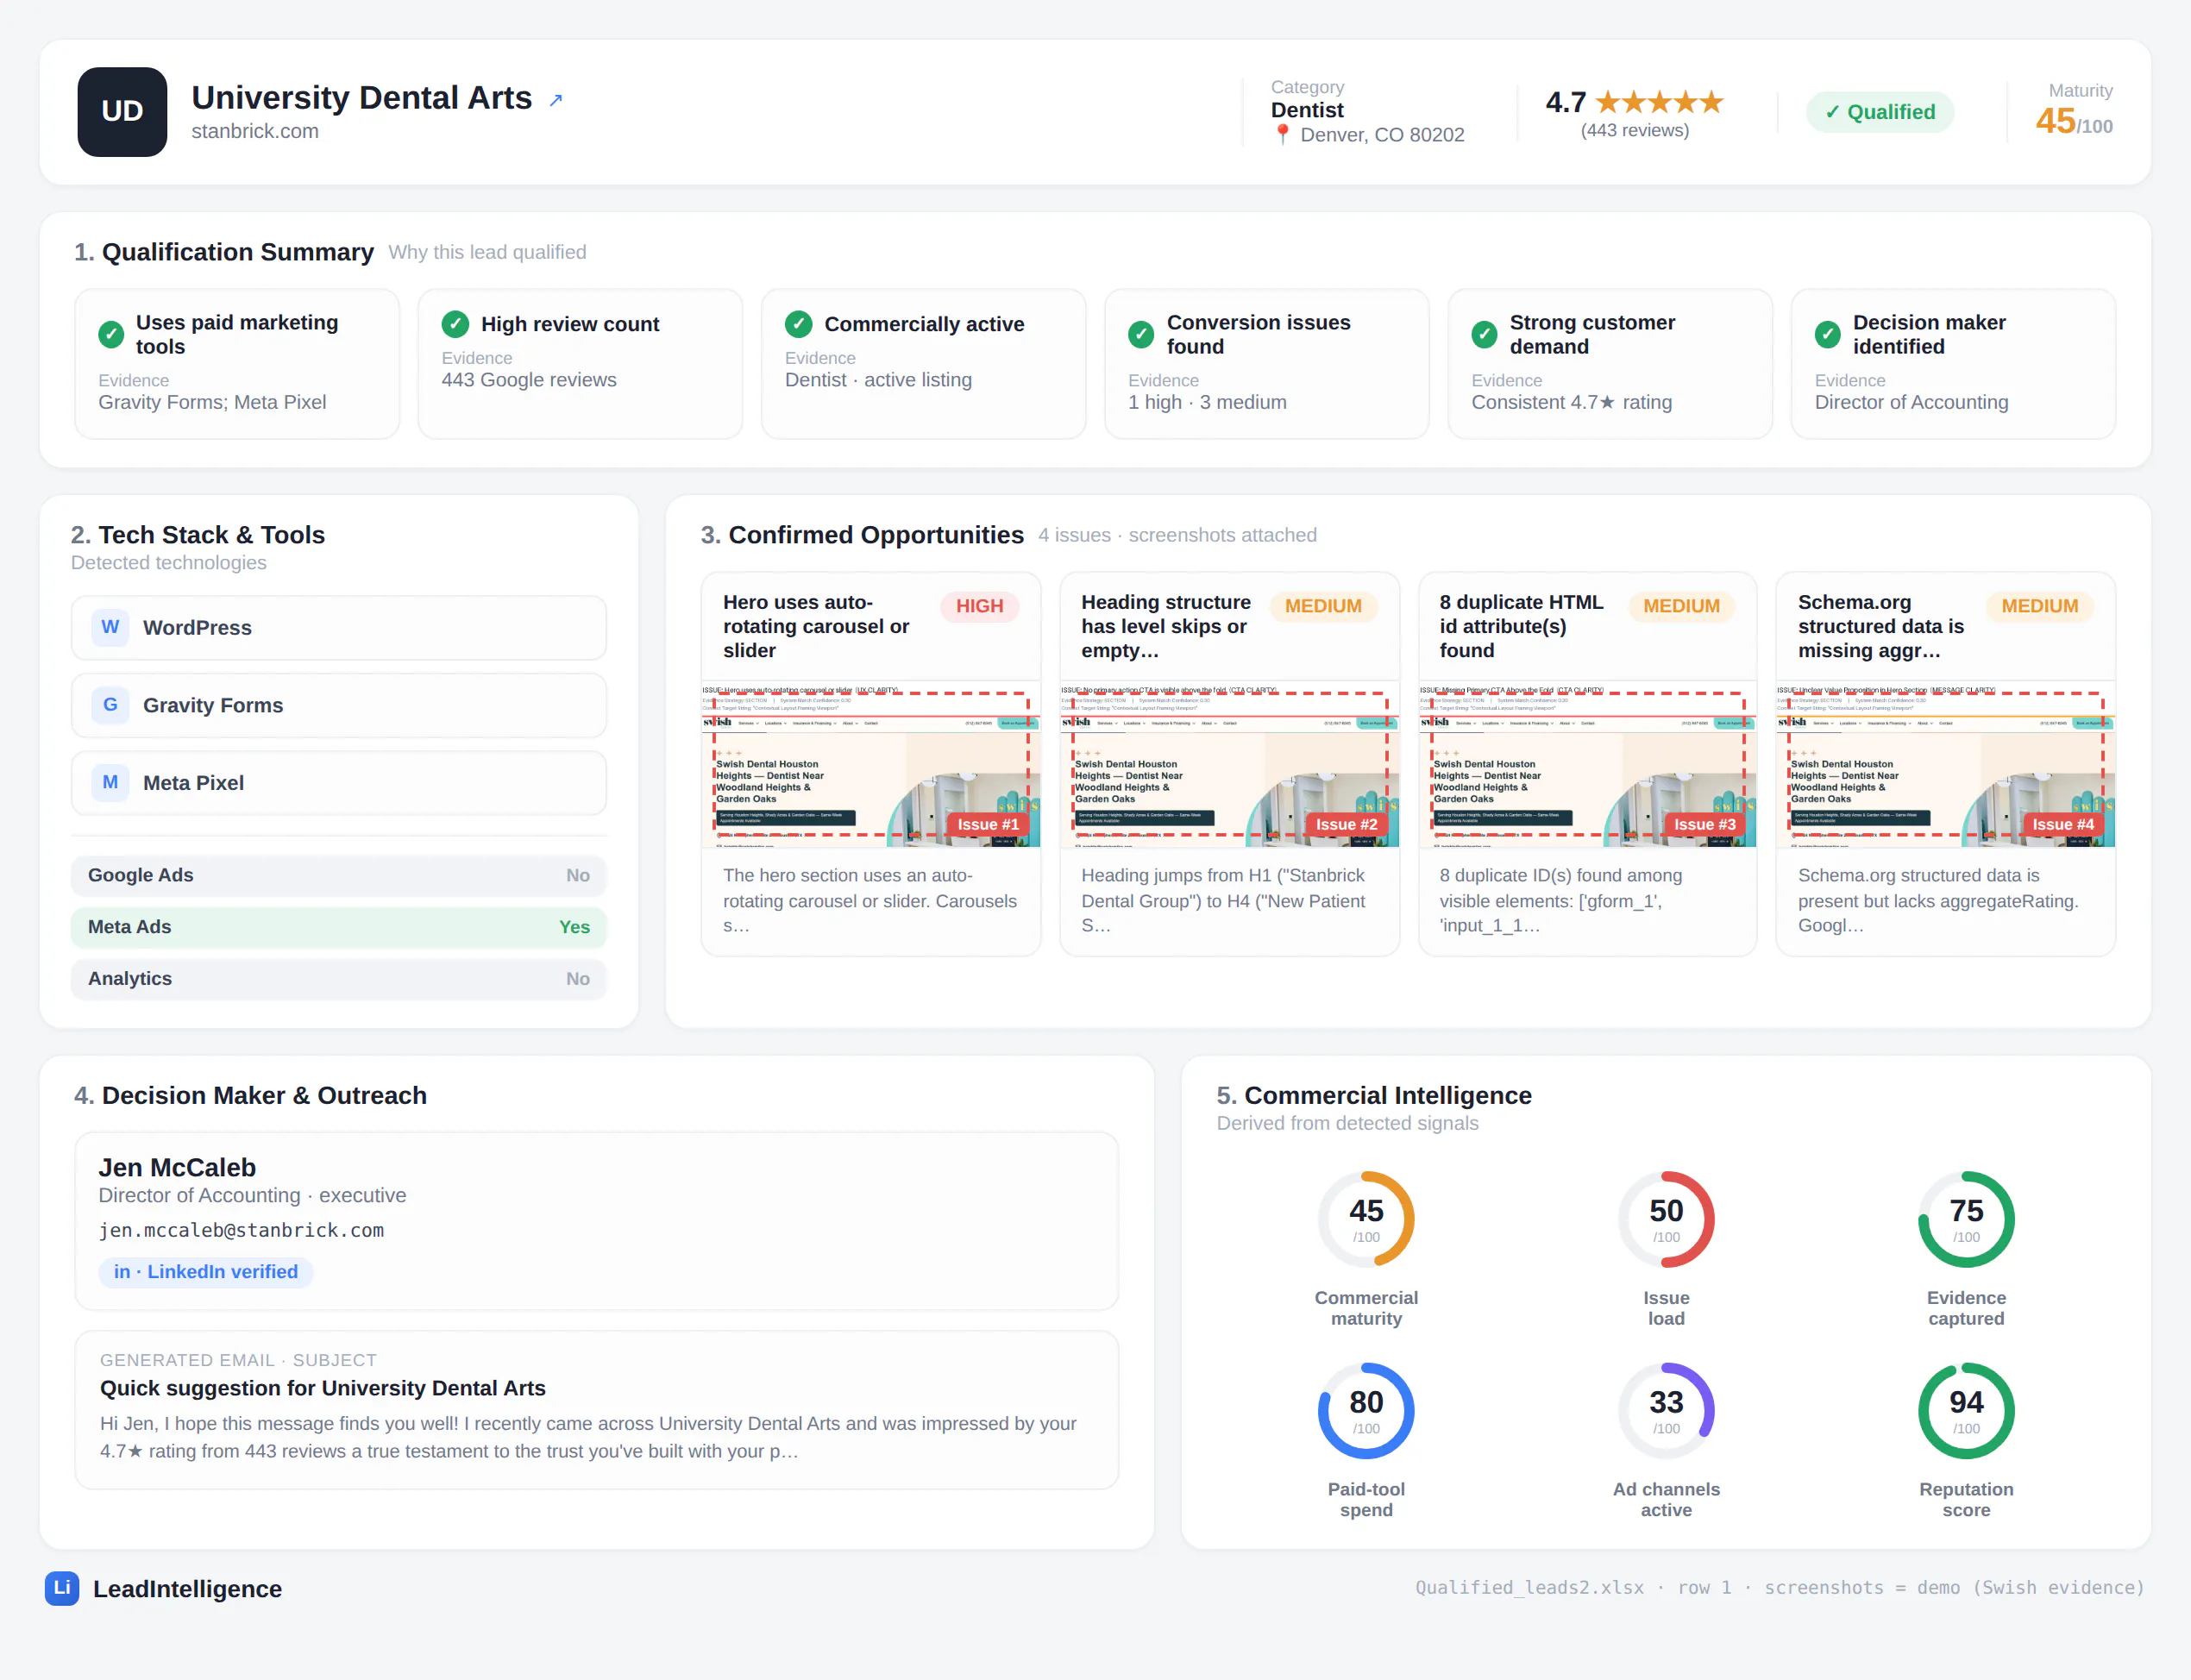Click the Ad channels active 33 gauge
This screenshot has width=2191, height=1680.
tap(1666, 1410)
